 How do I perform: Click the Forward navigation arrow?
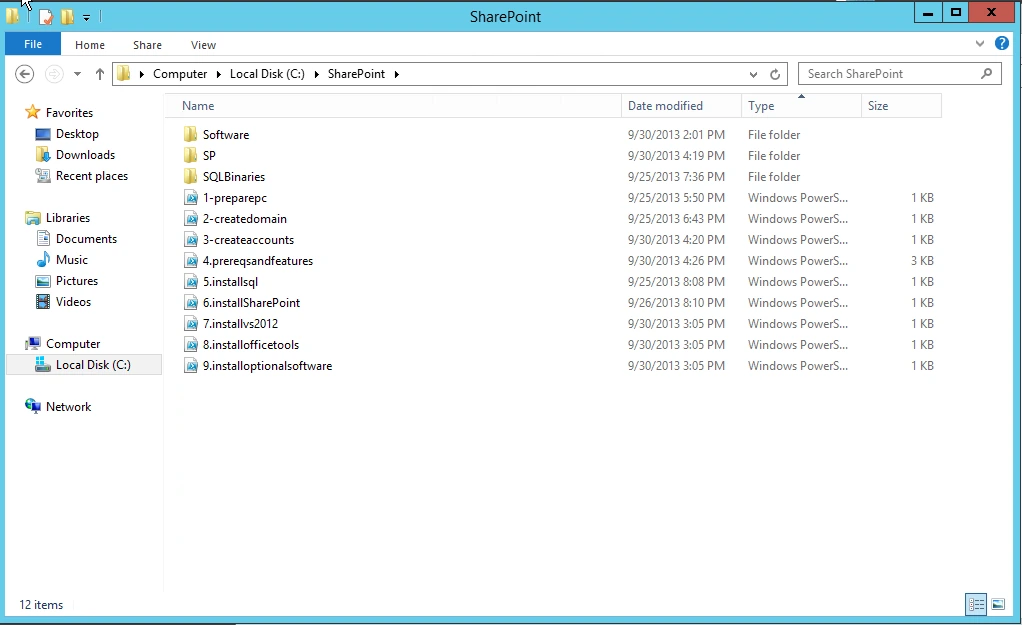pos(54,74)
